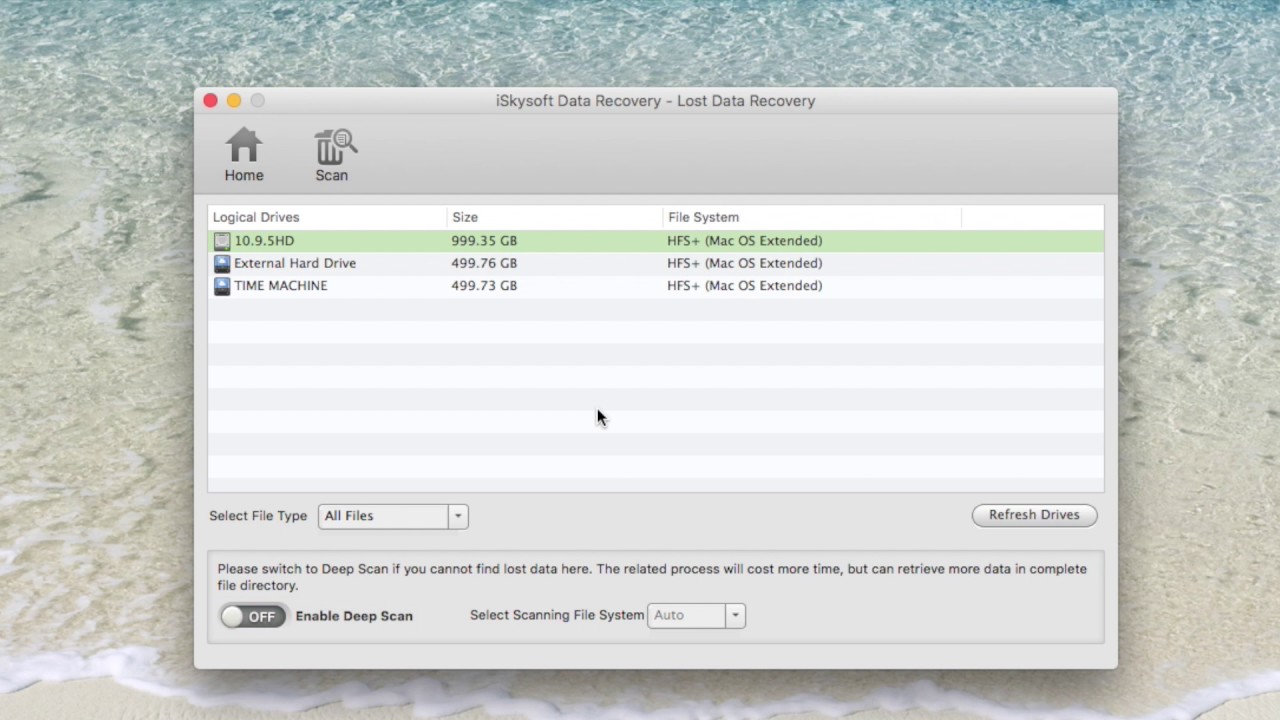The width and height of the screenshot is (1280, 720).
Task: Click the All Files field in file type combo
Action: (x=384, y=516)
